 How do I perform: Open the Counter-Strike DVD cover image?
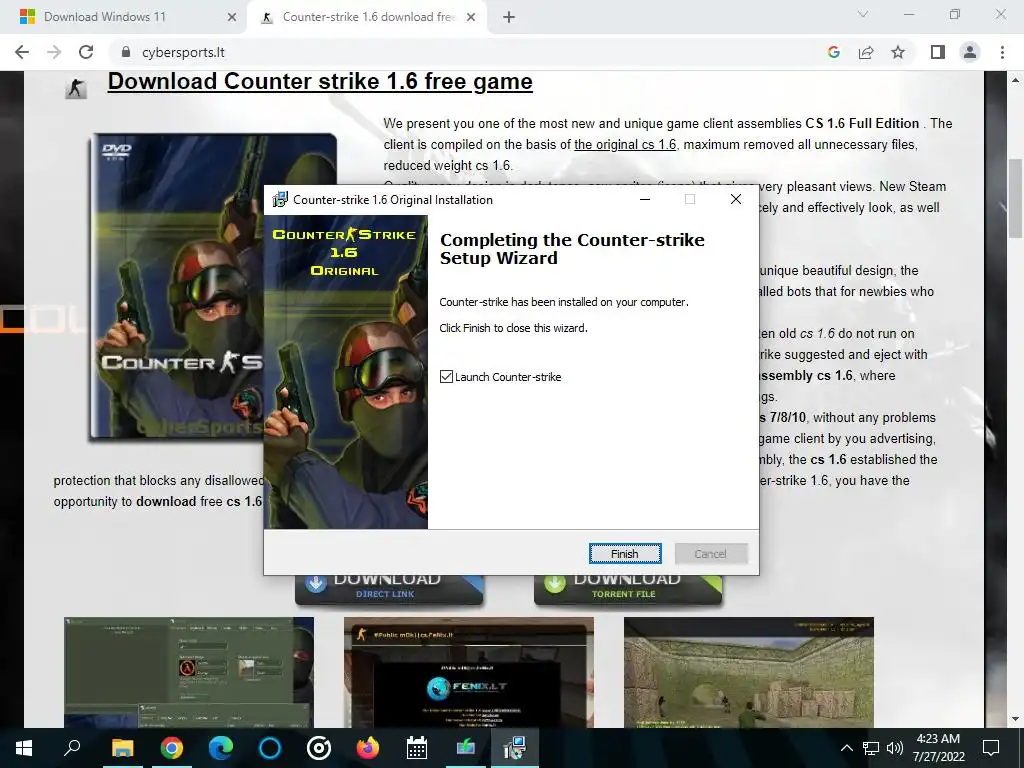tap(176, 286)
